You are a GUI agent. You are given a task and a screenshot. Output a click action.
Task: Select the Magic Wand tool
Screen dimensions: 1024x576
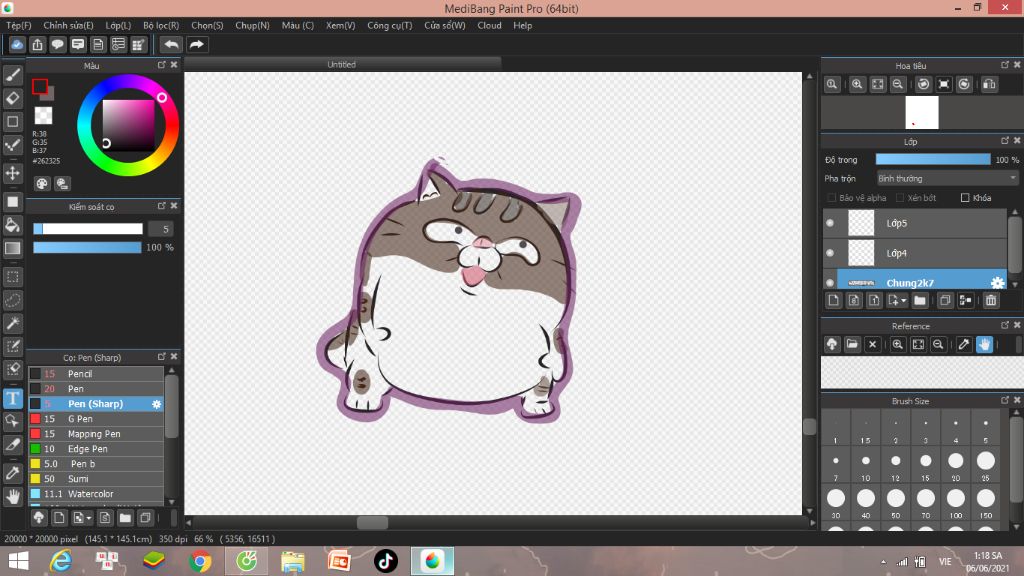tap(12, 323)
